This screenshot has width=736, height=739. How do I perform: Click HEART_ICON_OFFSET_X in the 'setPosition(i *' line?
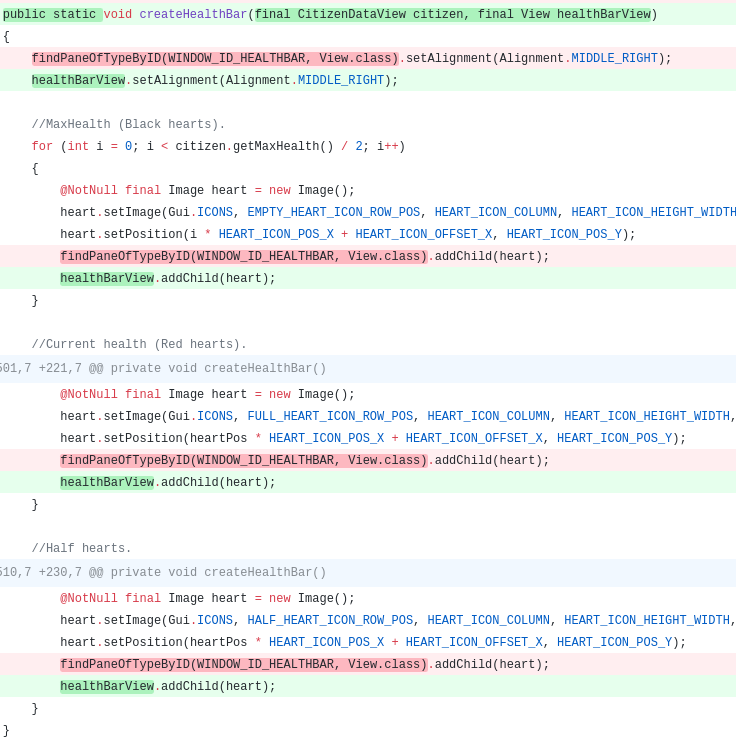[424, 234]
